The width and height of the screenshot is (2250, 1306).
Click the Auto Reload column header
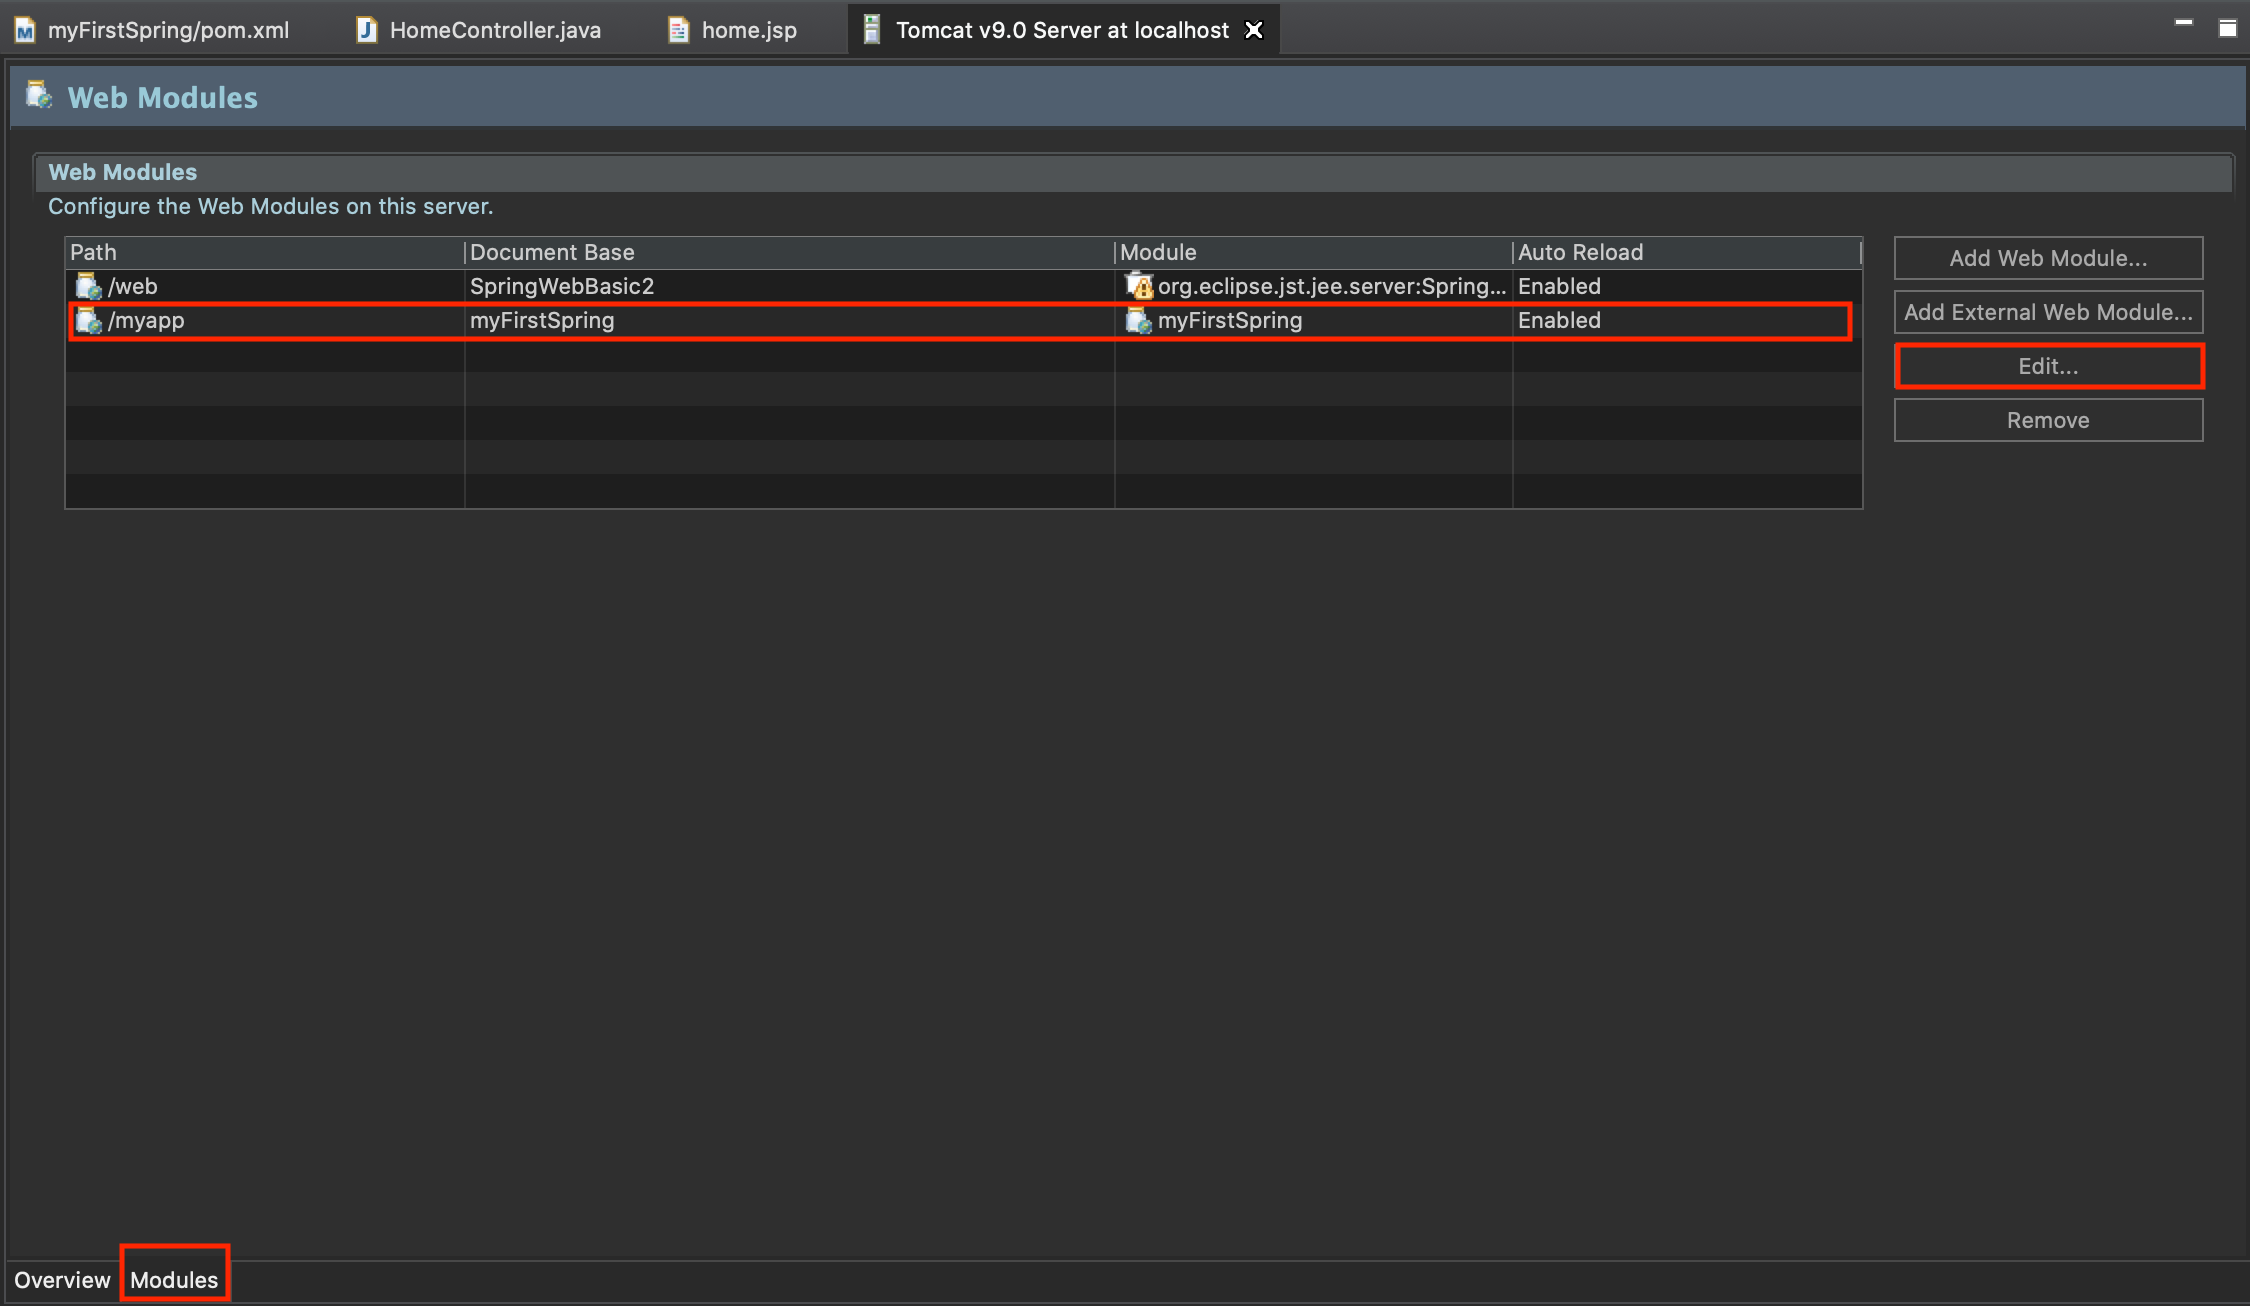1580,252
